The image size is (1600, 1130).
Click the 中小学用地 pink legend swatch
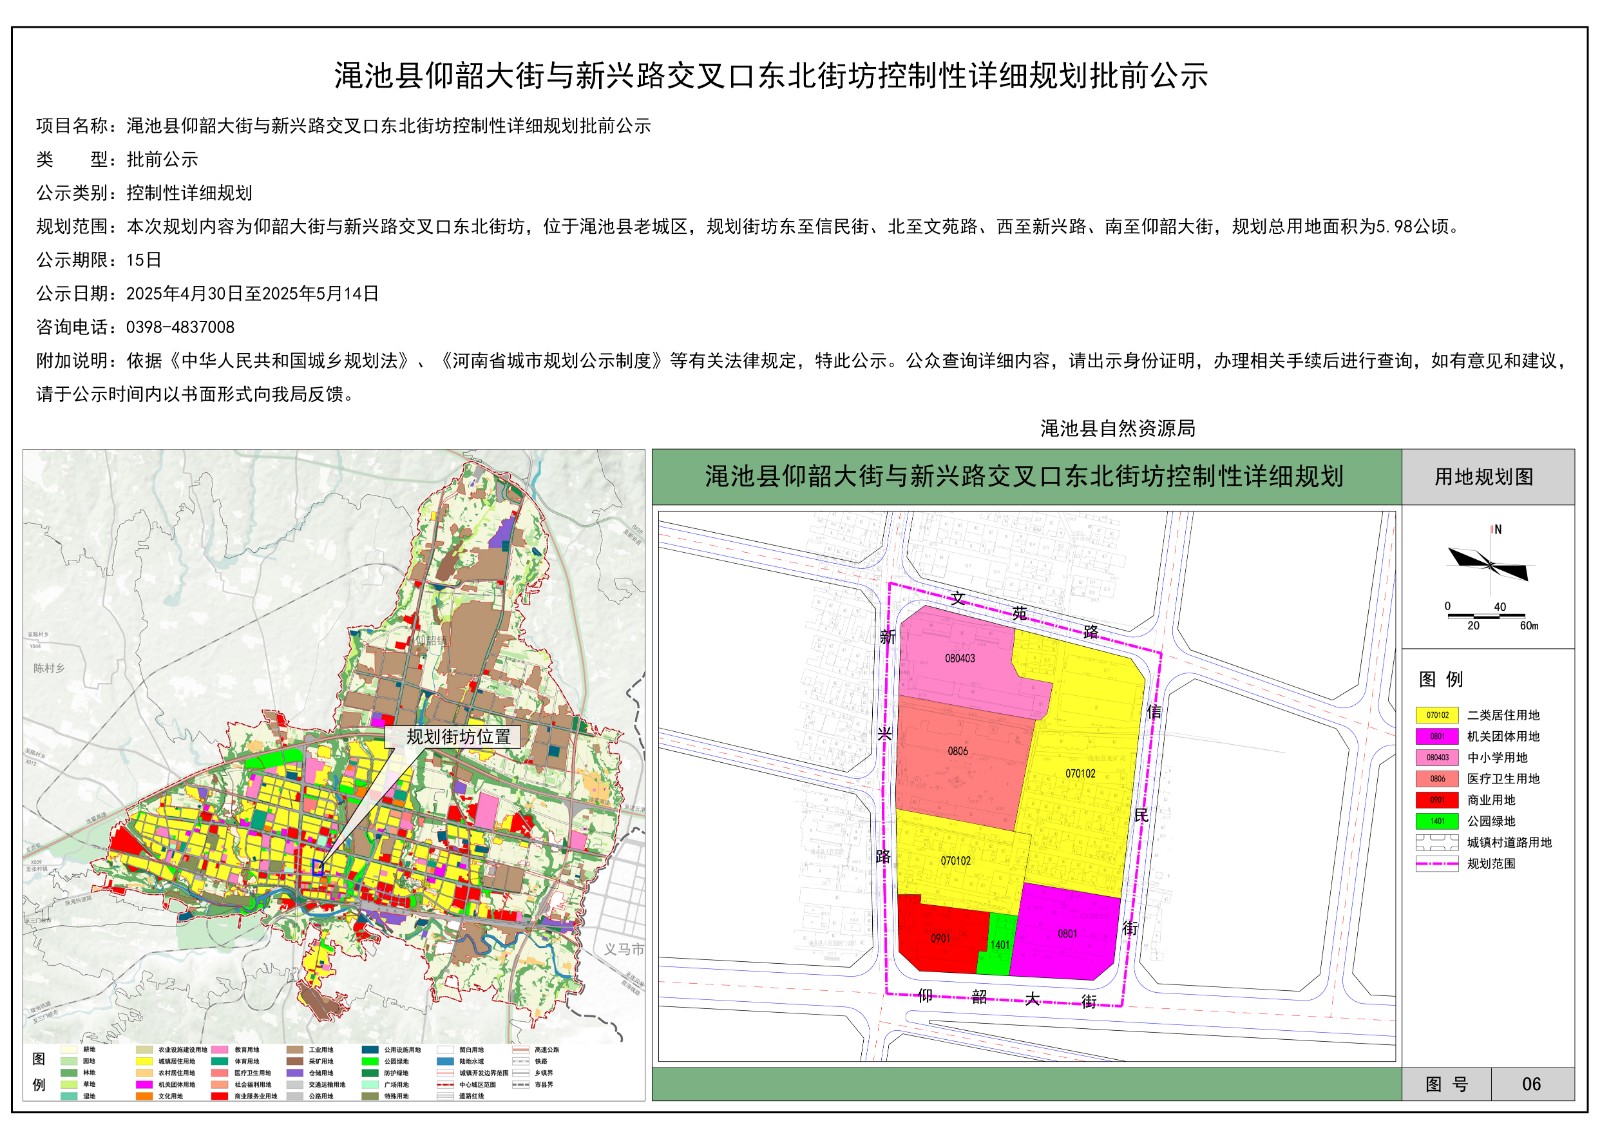point(1437,758)
